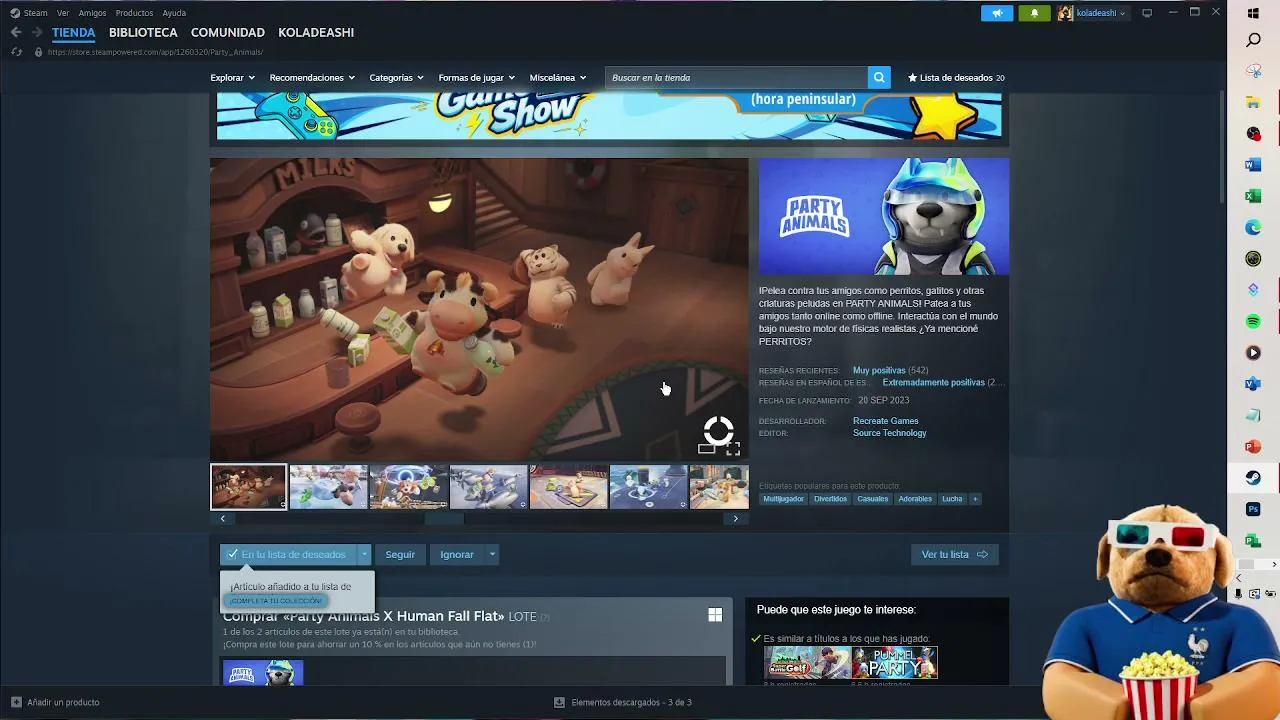Open File Explorer from the taskbar
The width and height of the screenshot is (1280, 720).
(1253, 103)
